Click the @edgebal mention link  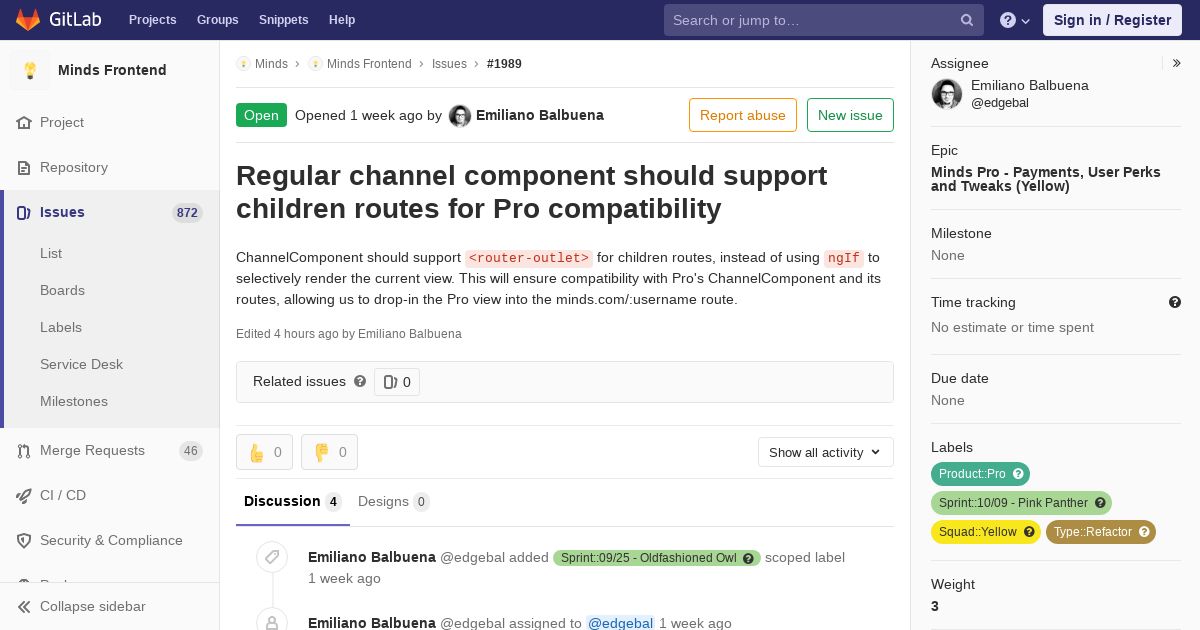[x=620, y=623]
